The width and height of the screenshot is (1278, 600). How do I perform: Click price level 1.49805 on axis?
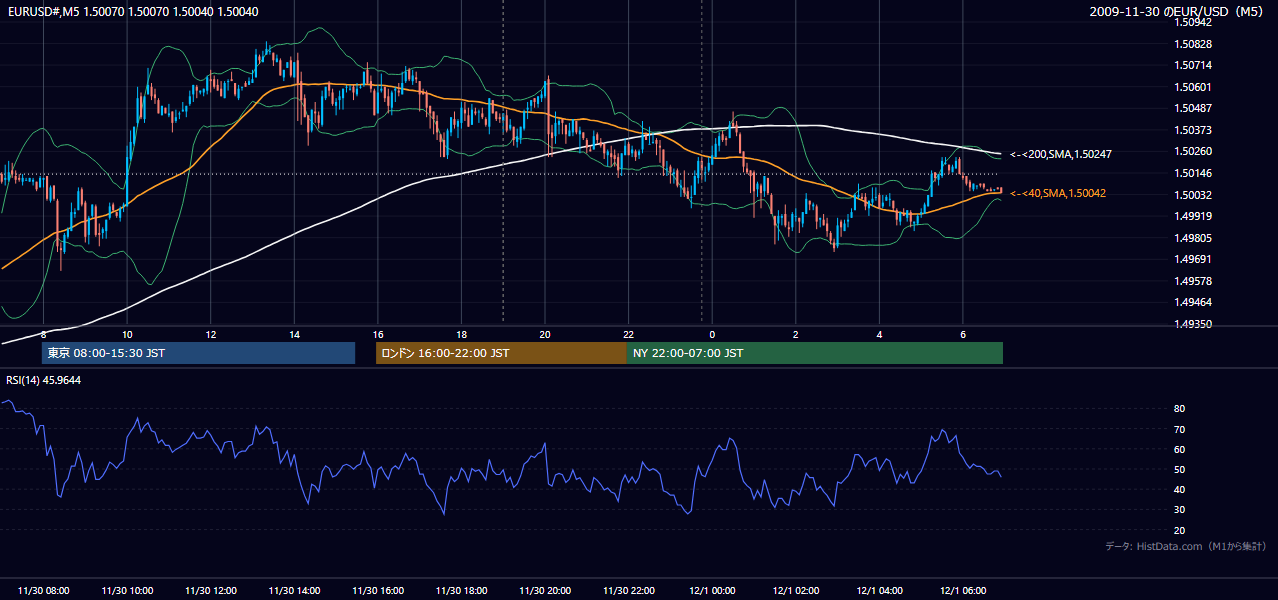click(1193, 238)
